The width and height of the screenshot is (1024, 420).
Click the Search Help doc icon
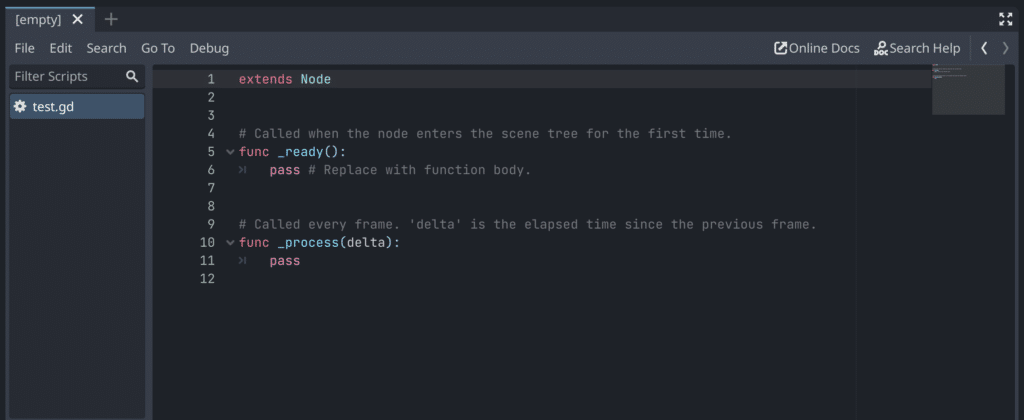tap(880, 48)
